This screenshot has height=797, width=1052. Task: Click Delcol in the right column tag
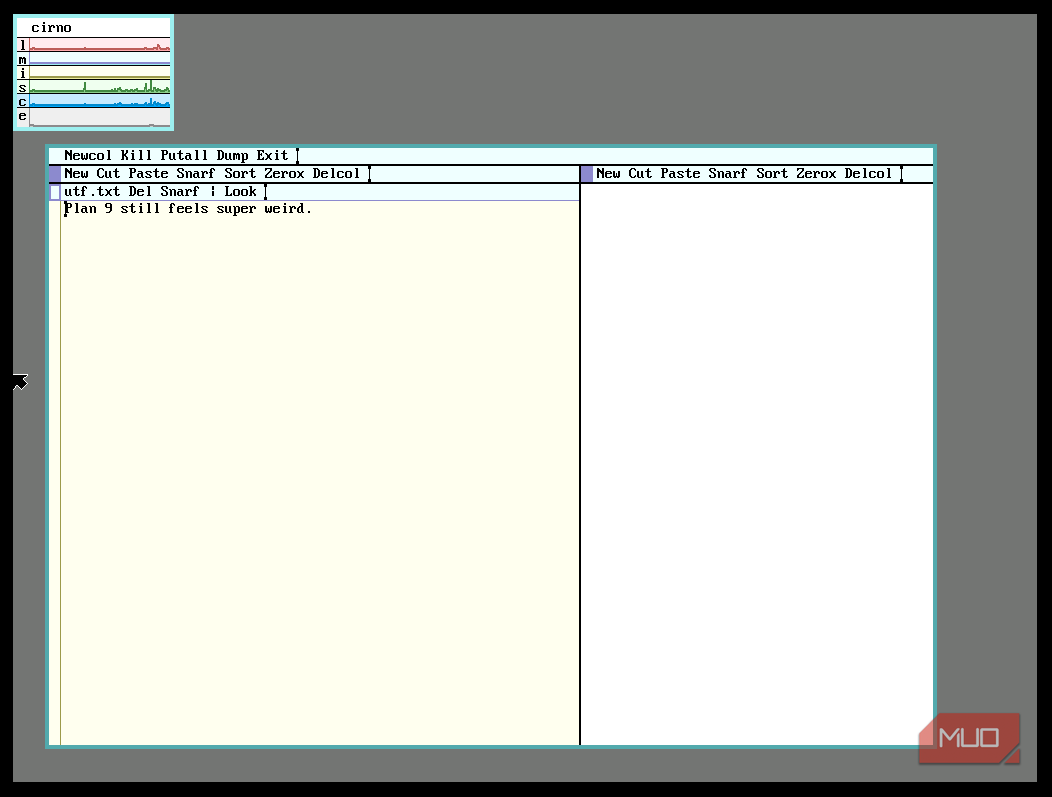[868, 174]
